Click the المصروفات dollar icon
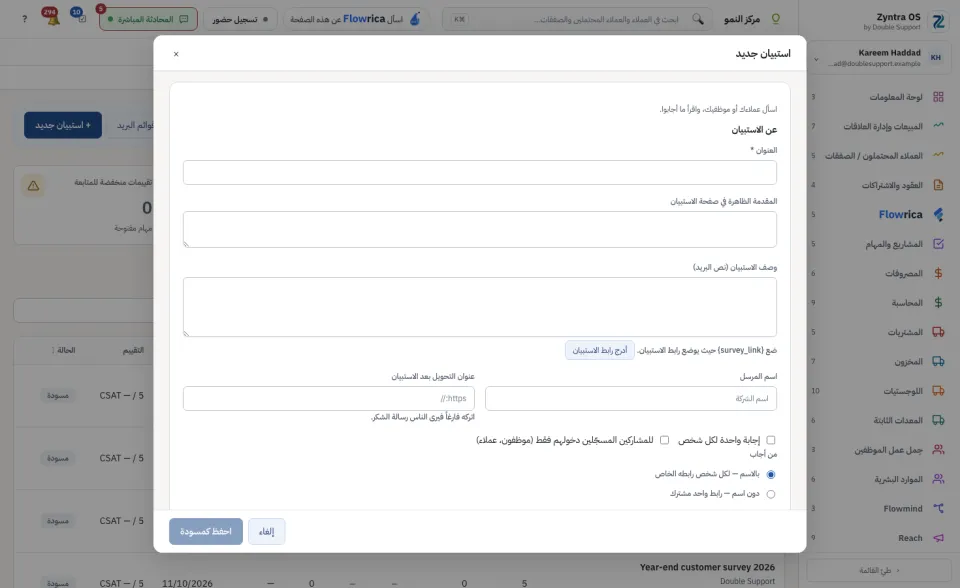The height and width of the screenshot is (588, 960). pyautogui.click(x=938, y=273)
